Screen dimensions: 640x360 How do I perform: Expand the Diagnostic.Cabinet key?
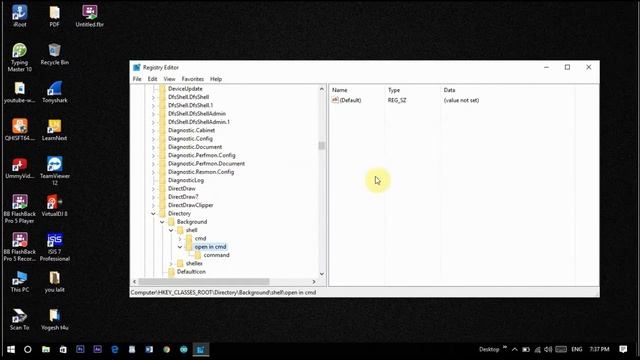(x=153, y=131)
